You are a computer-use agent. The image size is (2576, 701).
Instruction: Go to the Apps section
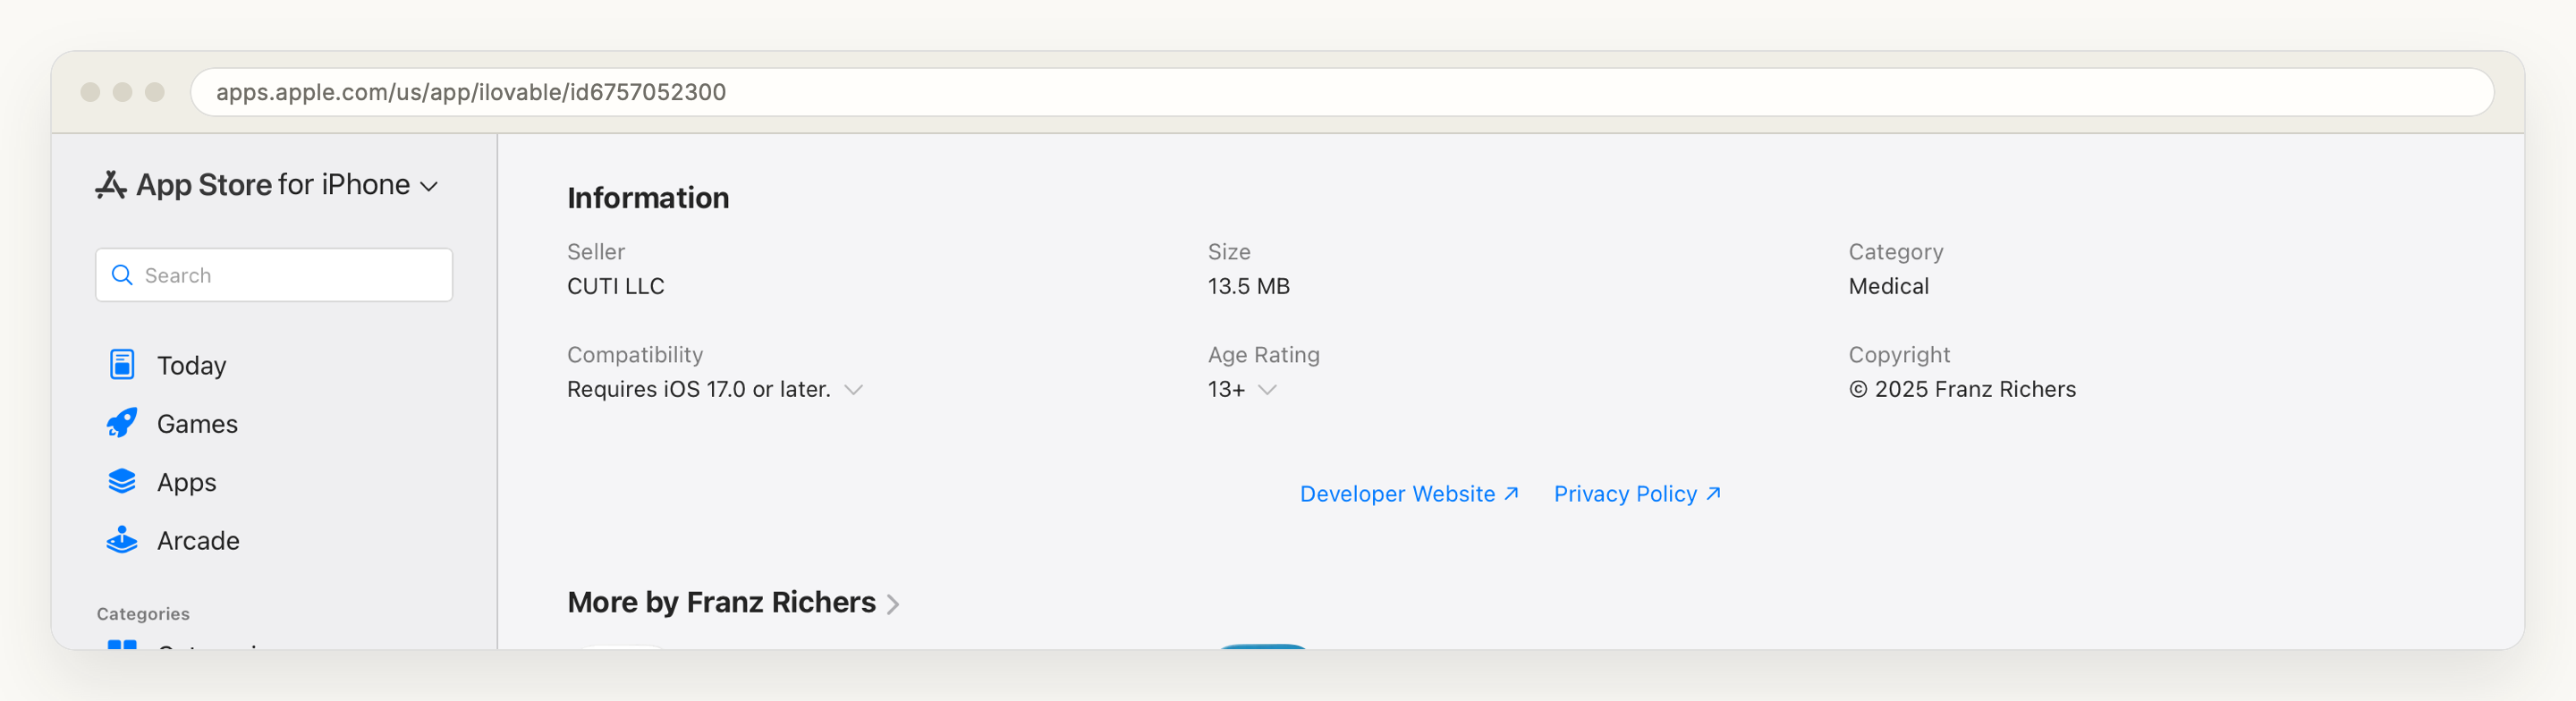coord(186,482)
